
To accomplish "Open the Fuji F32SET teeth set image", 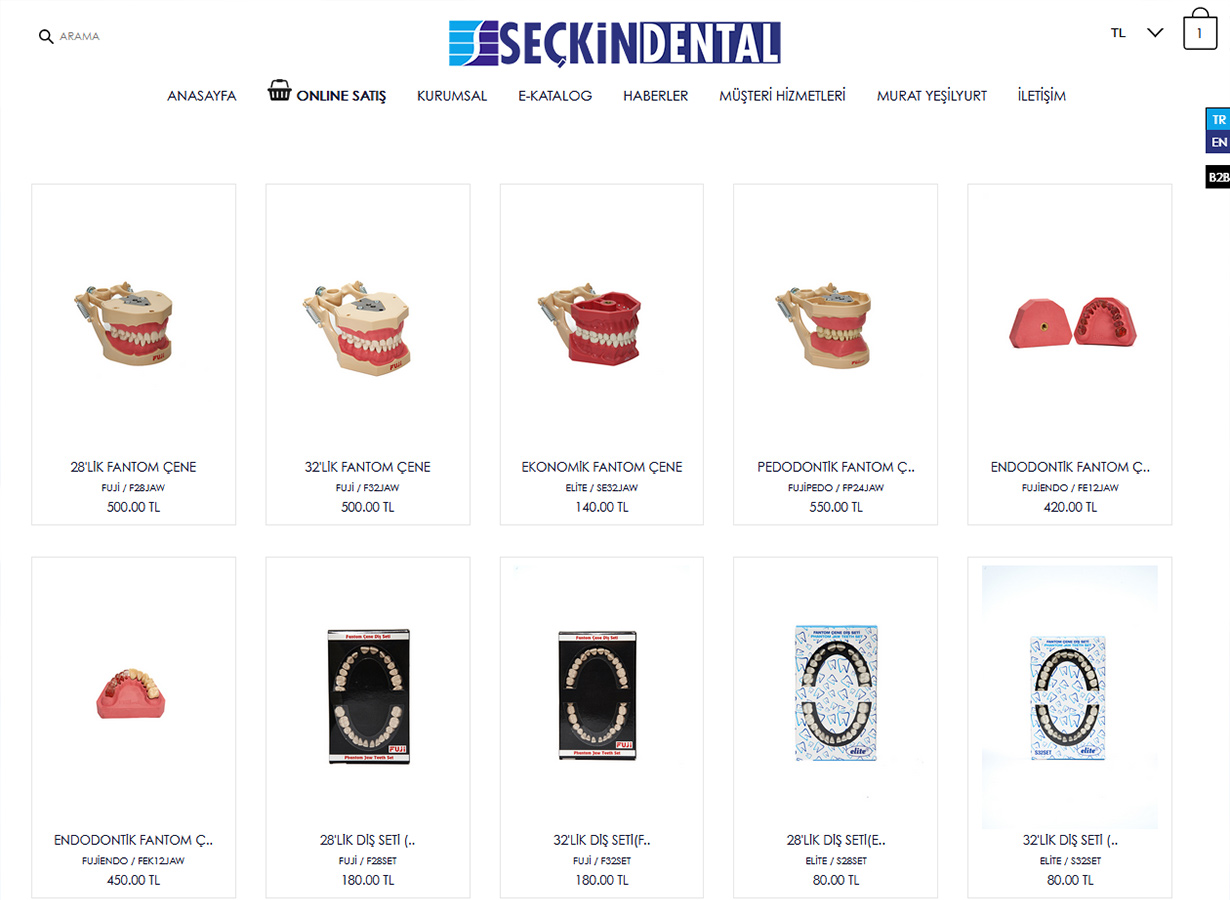I will (x=597, y=697).
